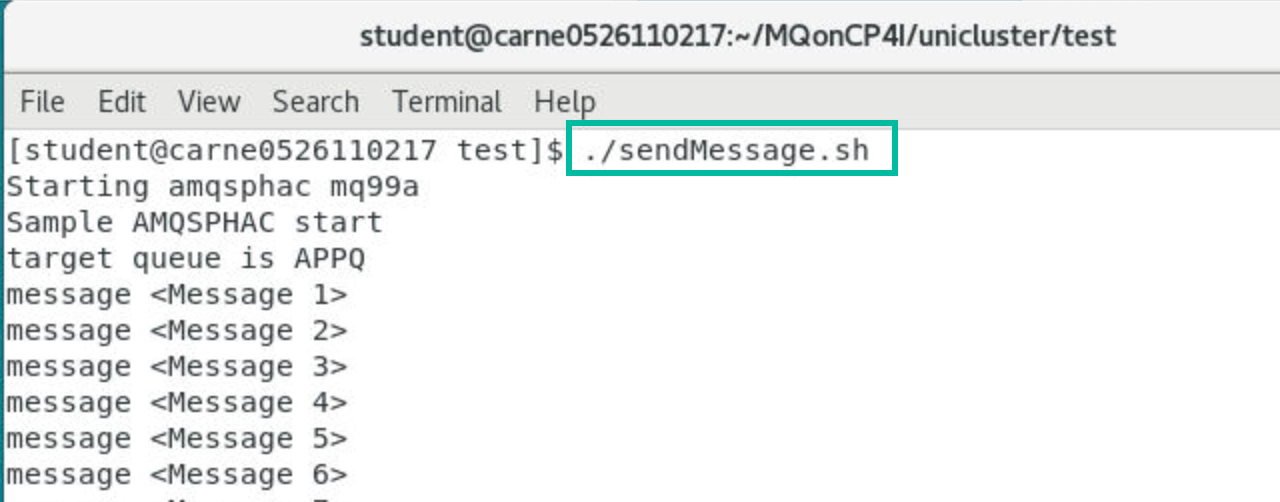Open the Help menu
This screenshot has width=1280, height=502.
point(564,102)
